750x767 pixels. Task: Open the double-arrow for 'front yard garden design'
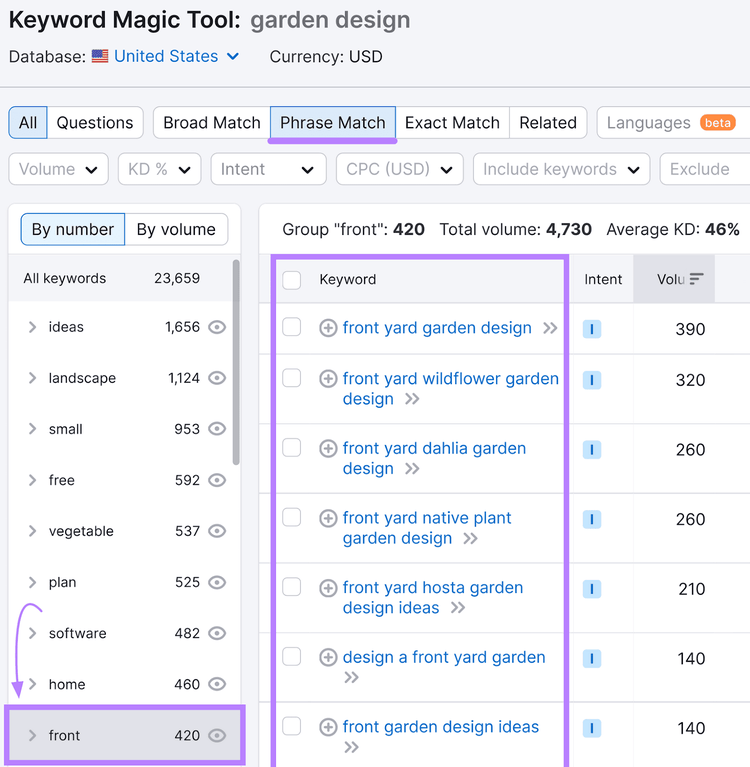point(550,328)
